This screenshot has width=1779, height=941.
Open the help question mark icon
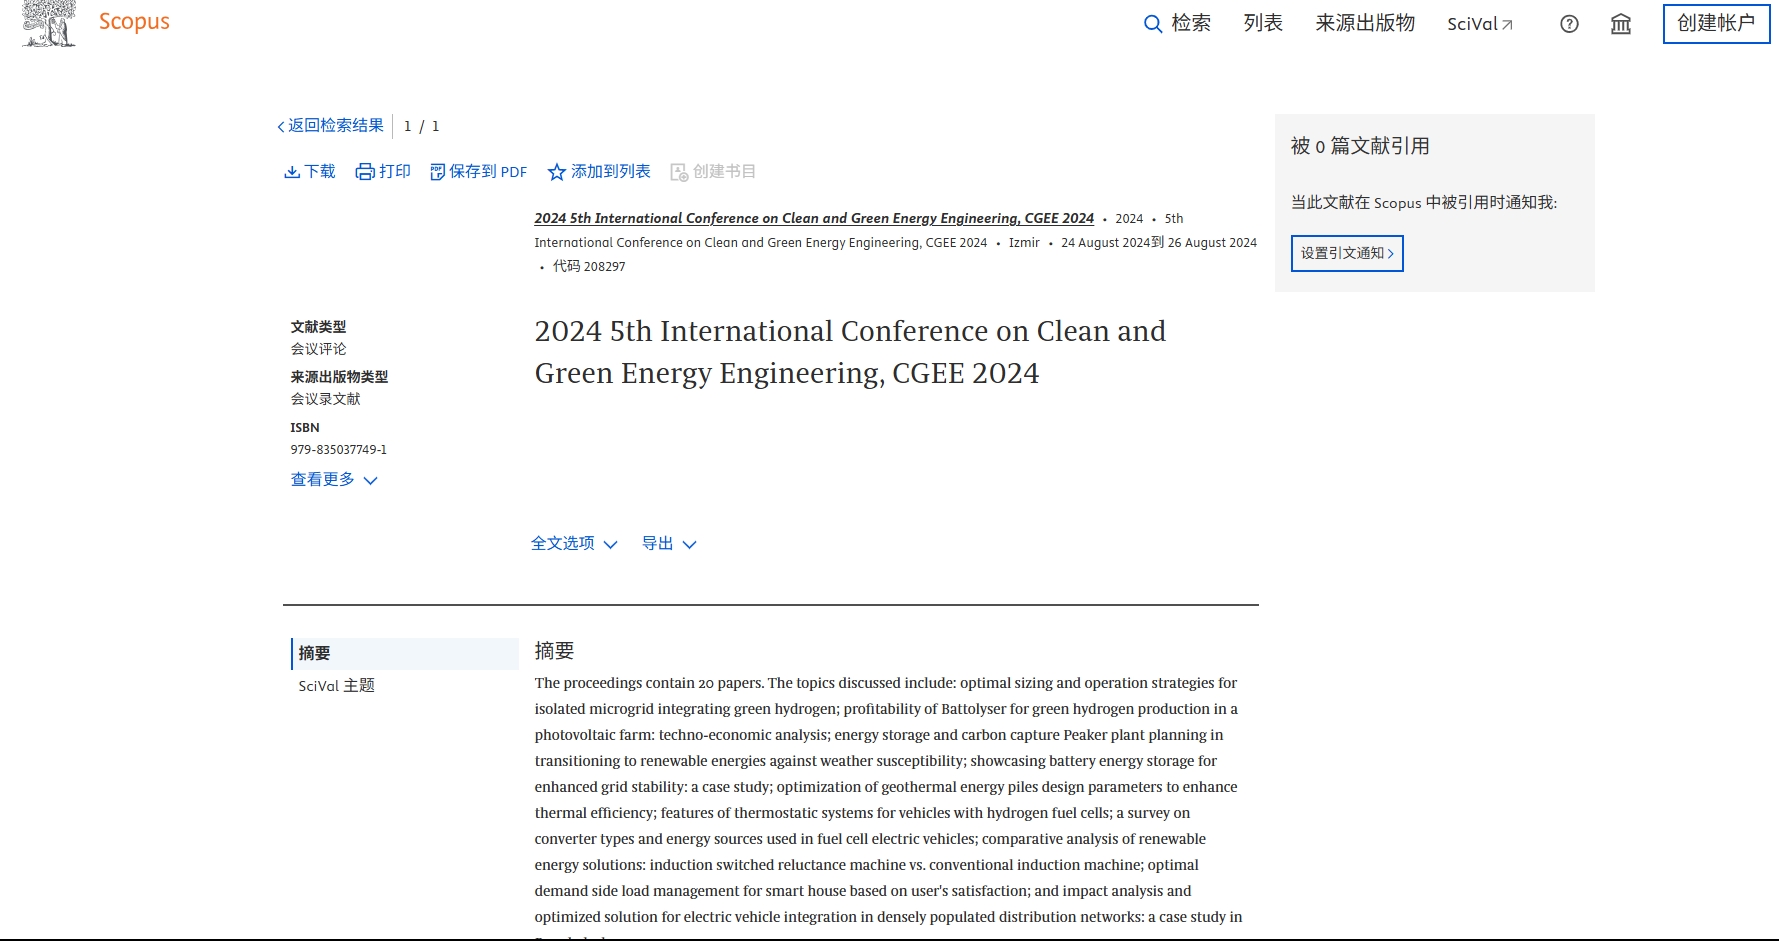point(1570,24)
